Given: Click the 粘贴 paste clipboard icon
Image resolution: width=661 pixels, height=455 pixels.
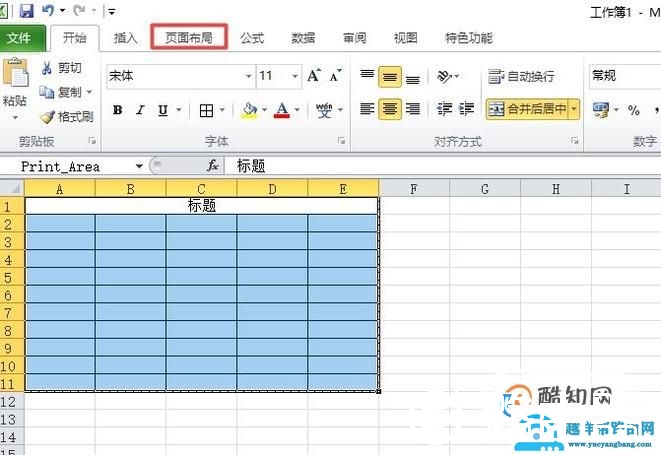Looking at the screenshot, I should (16, 74).
